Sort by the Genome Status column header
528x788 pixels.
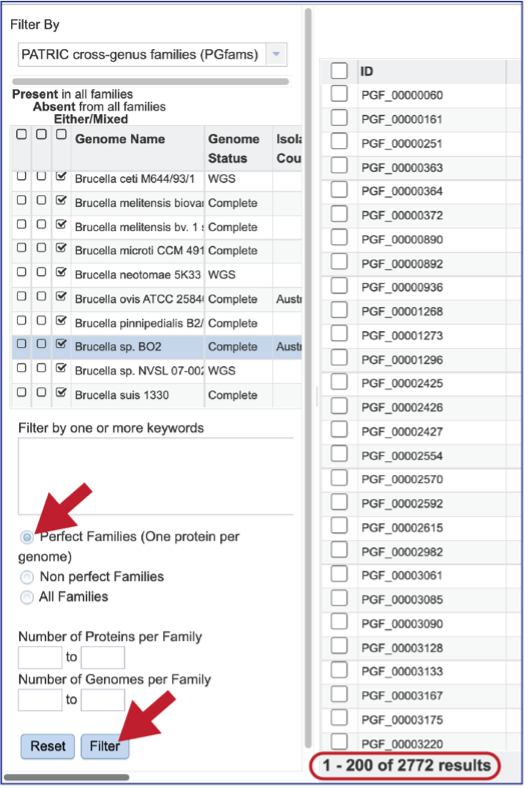click(234, 149)
